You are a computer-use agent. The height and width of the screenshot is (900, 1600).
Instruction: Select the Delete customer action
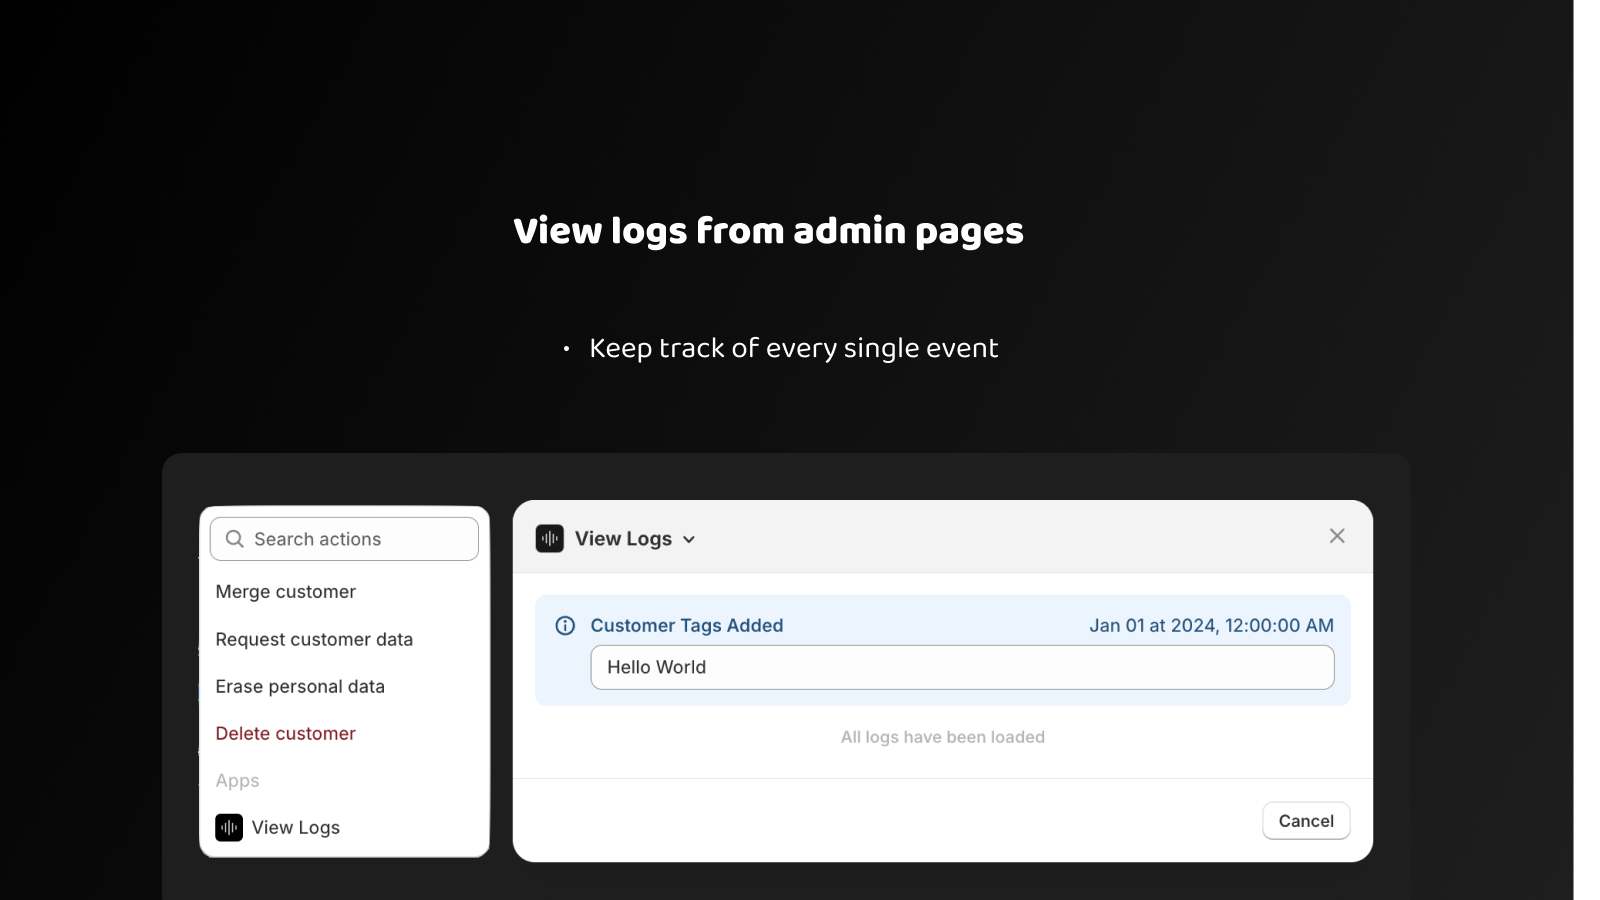click(x=285, y=733)
